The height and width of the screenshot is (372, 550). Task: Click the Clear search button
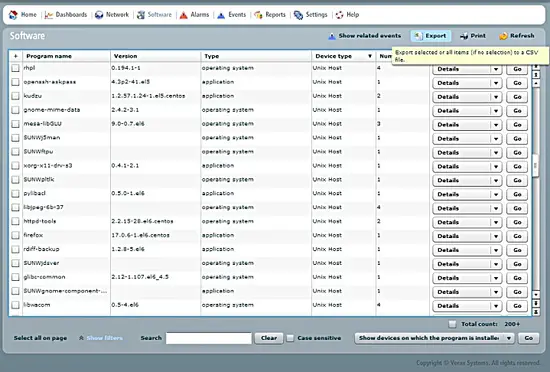click(269, 338)
